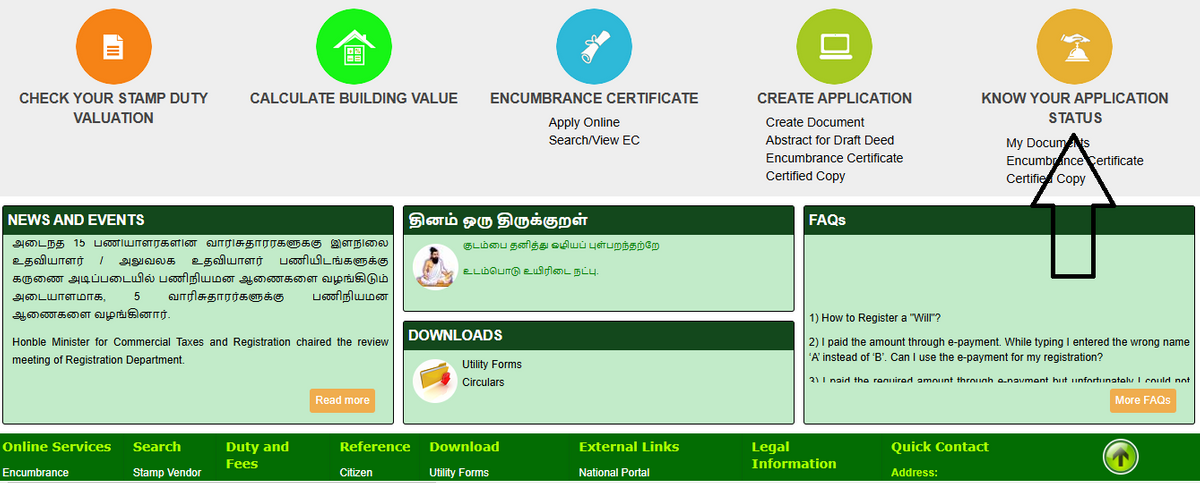Image resolution: width=1200 pixels, height=483 pixels.
Task: Open National Portal under External Links
Action: (x=614, y=472)
